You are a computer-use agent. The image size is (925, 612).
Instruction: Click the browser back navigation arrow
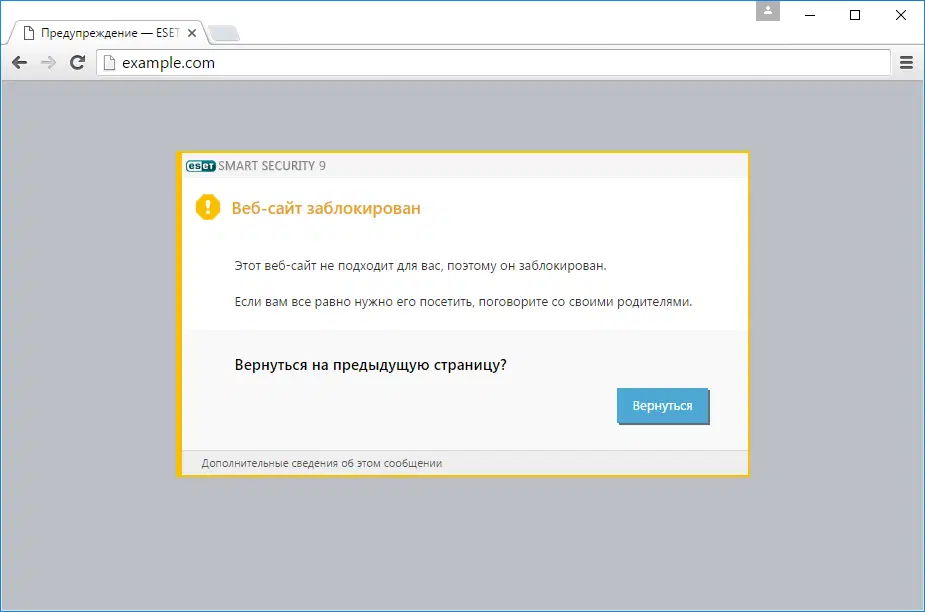click(18, 62)
